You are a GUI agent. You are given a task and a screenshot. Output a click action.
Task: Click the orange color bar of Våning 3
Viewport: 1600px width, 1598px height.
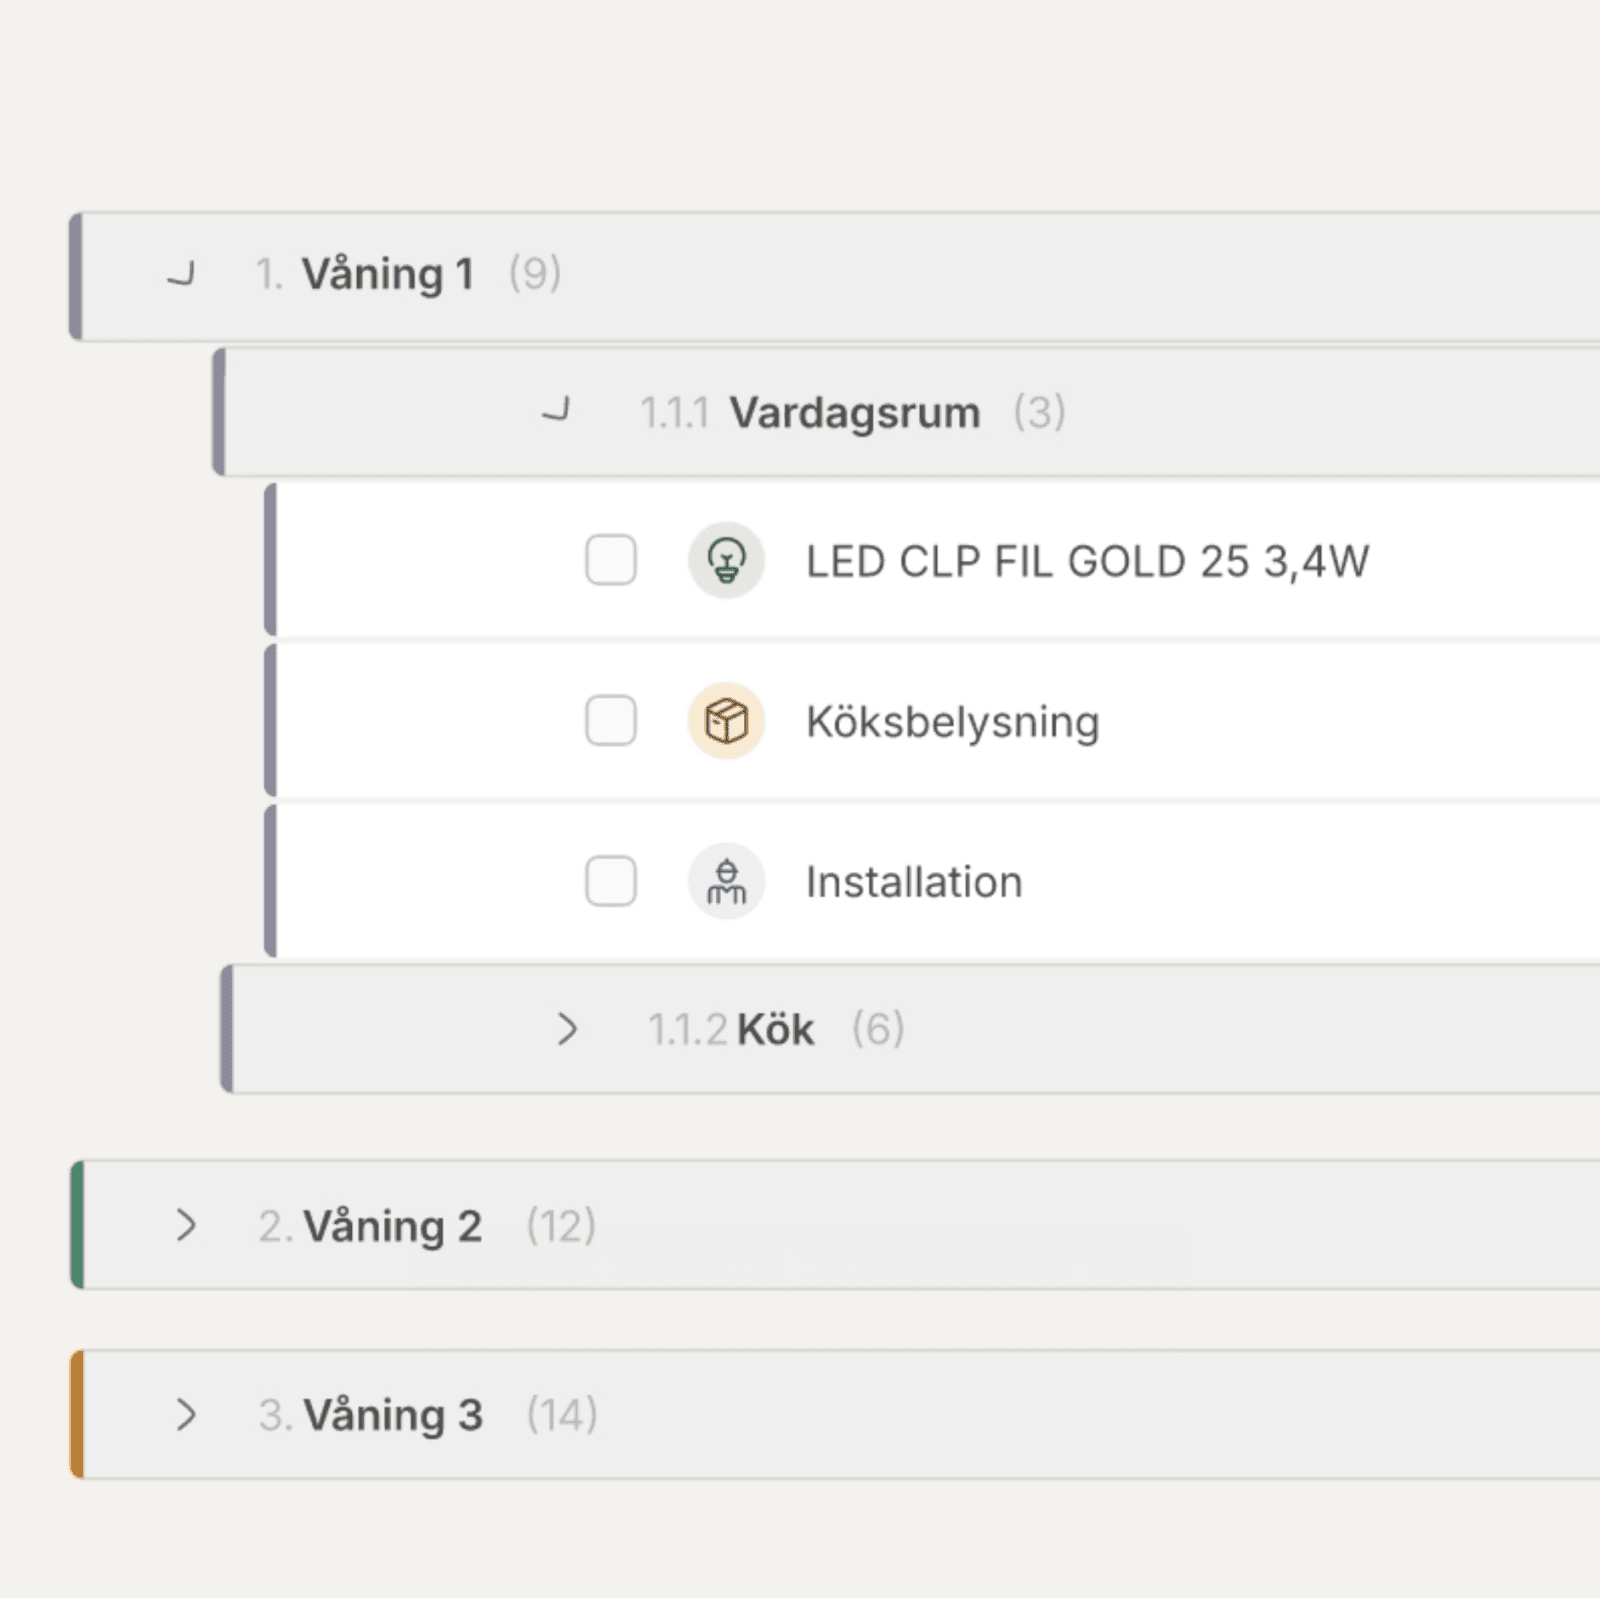click(x=77, y=1414)
